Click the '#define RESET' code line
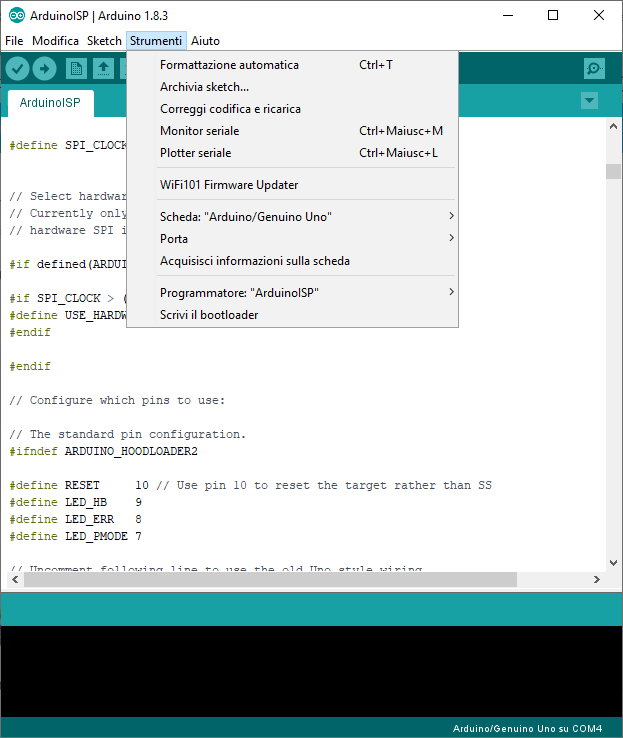 250,485
